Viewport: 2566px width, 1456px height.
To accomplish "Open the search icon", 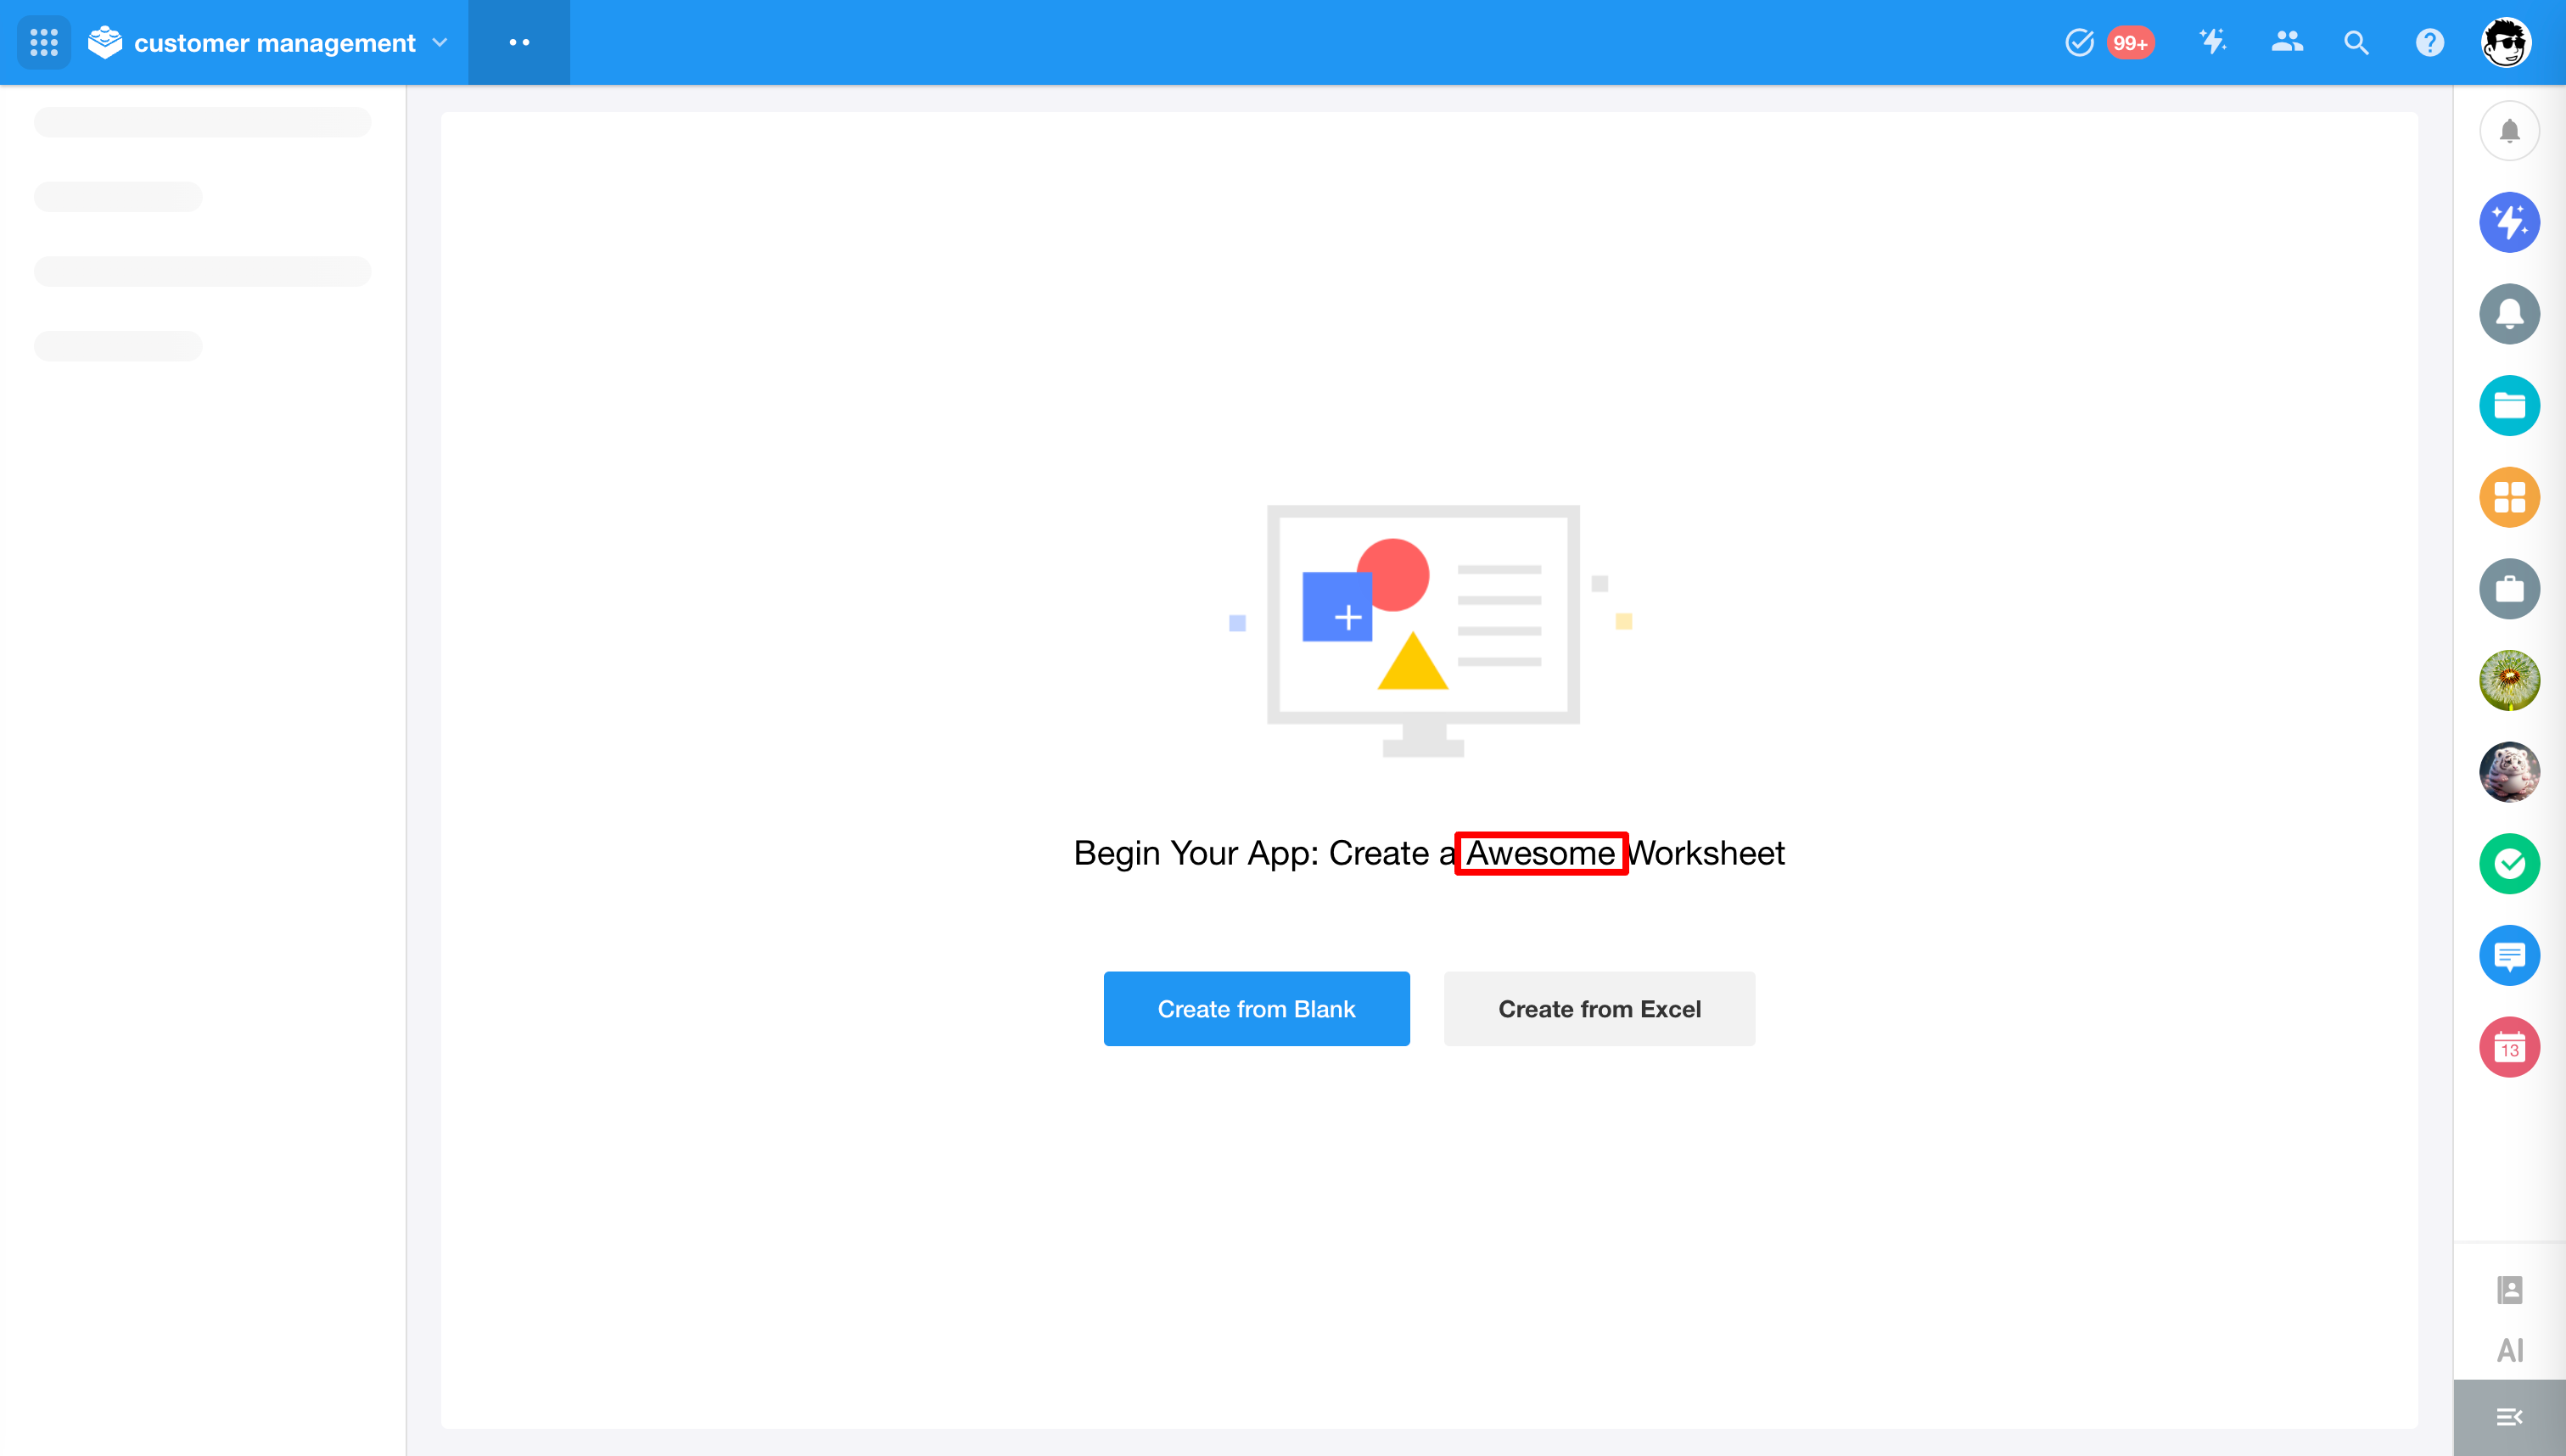I will click(2358, 42).
